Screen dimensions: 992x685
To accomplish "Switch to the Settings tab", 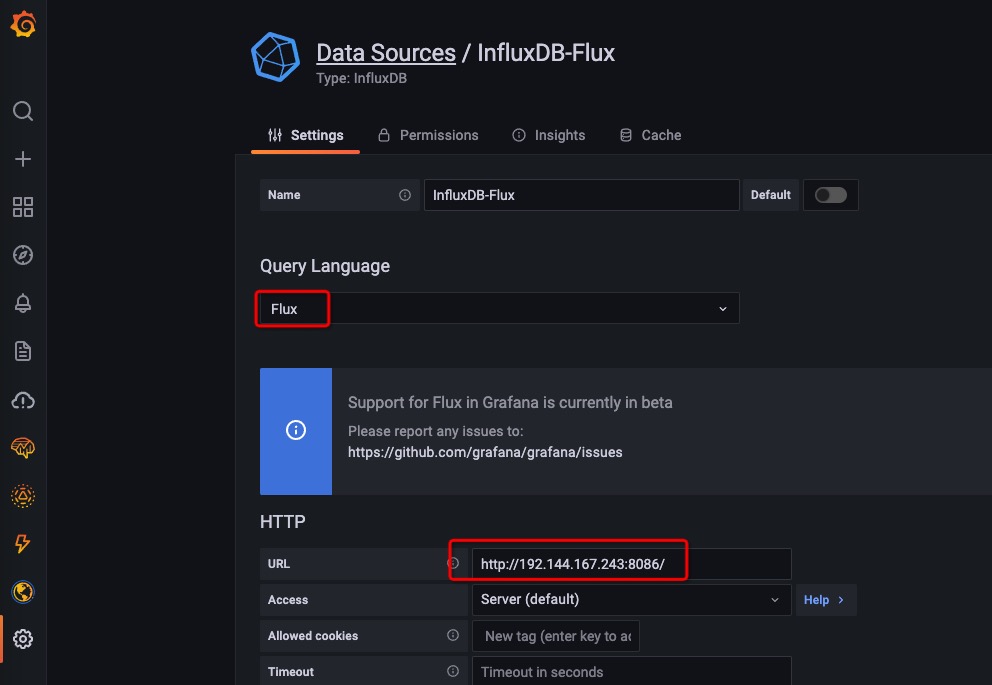I will point(306,135).
